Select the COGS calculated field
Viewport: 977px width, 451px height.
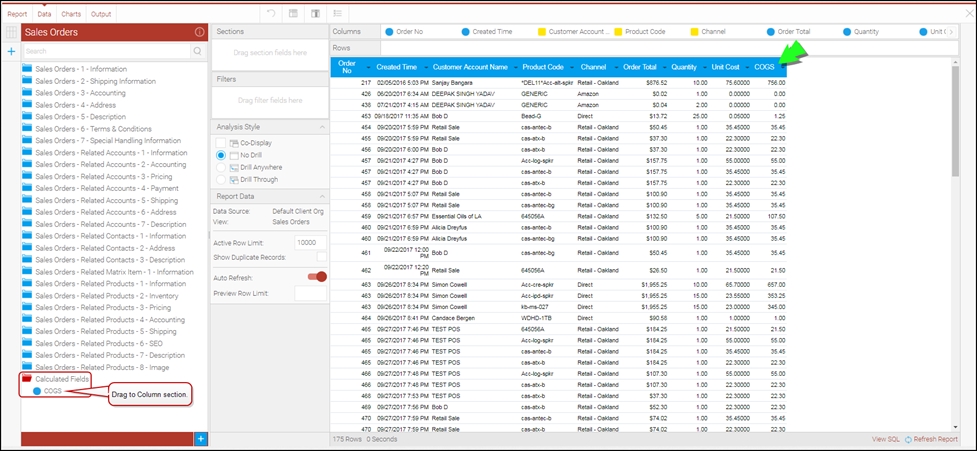click(52, 391)
